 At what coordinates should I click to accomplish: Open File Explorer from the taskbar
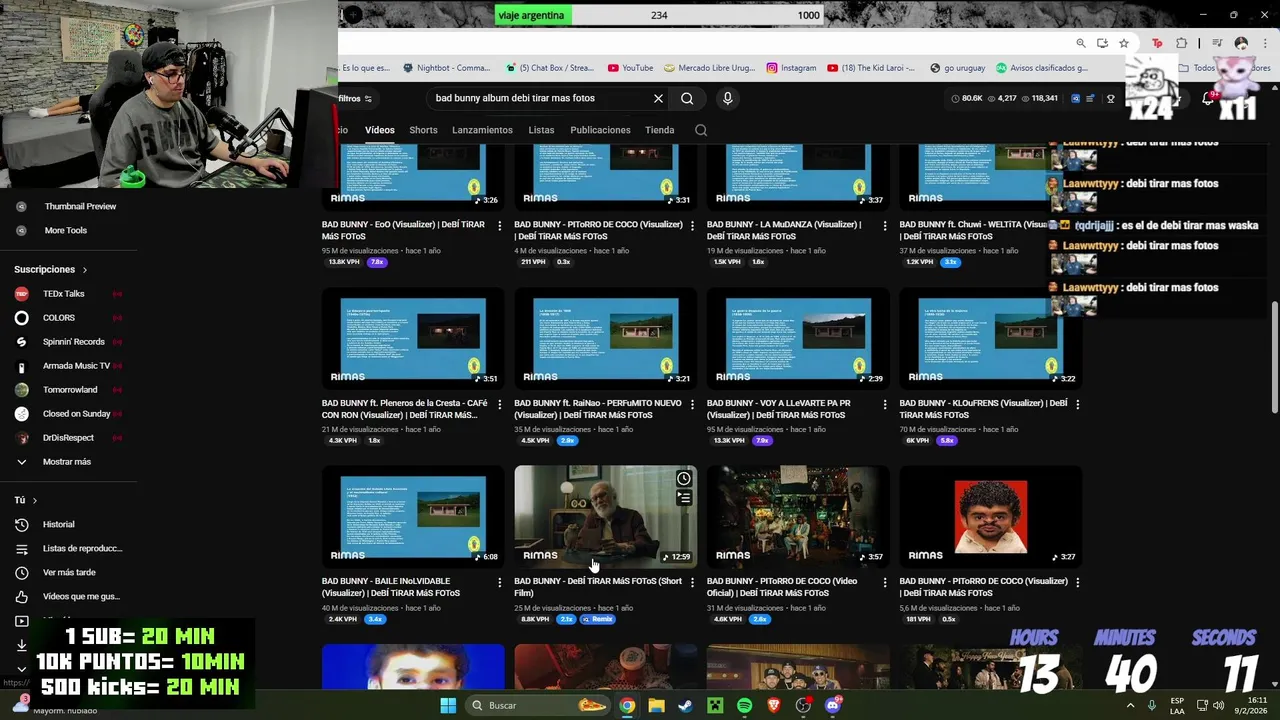tap(656, 705)
